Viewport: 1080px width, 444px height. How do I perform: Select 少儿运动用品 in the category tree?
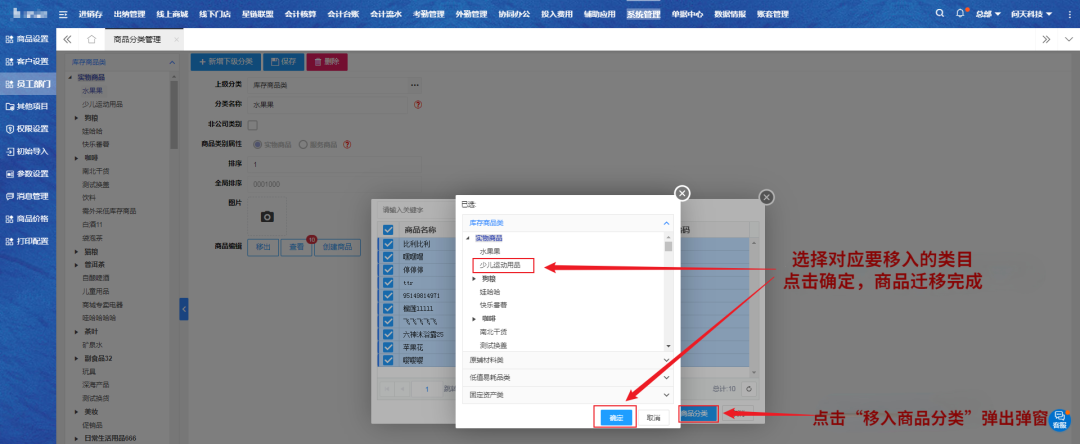(503, 265)
